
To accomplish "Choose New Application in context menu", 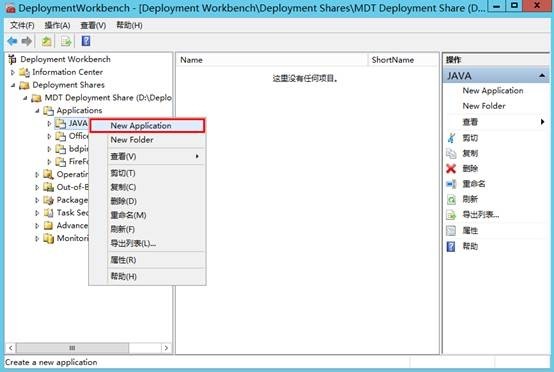I will click(147, 126).
